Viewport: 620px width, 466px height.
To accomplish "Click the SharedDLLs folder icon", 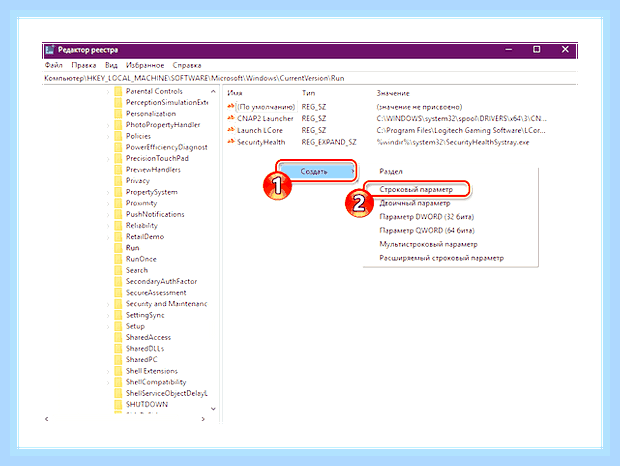I will pos(118,349).
